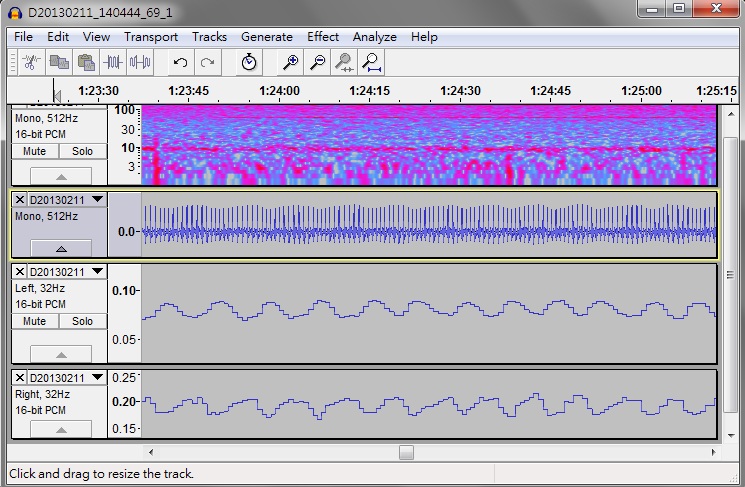Click the 1:24:00 timeline ruler mark
745x487 pixels.
(279, 90)
